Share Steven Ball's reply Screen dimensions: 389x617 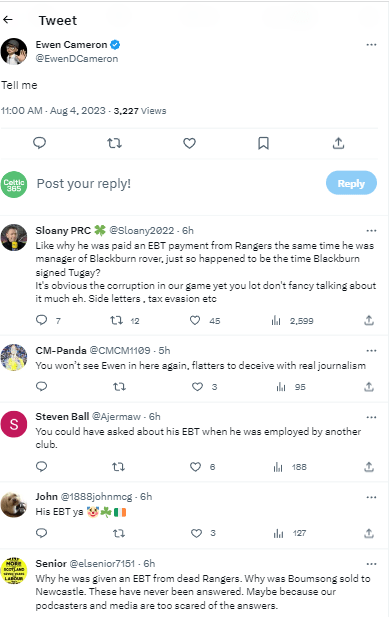click(x=369, y=467)
